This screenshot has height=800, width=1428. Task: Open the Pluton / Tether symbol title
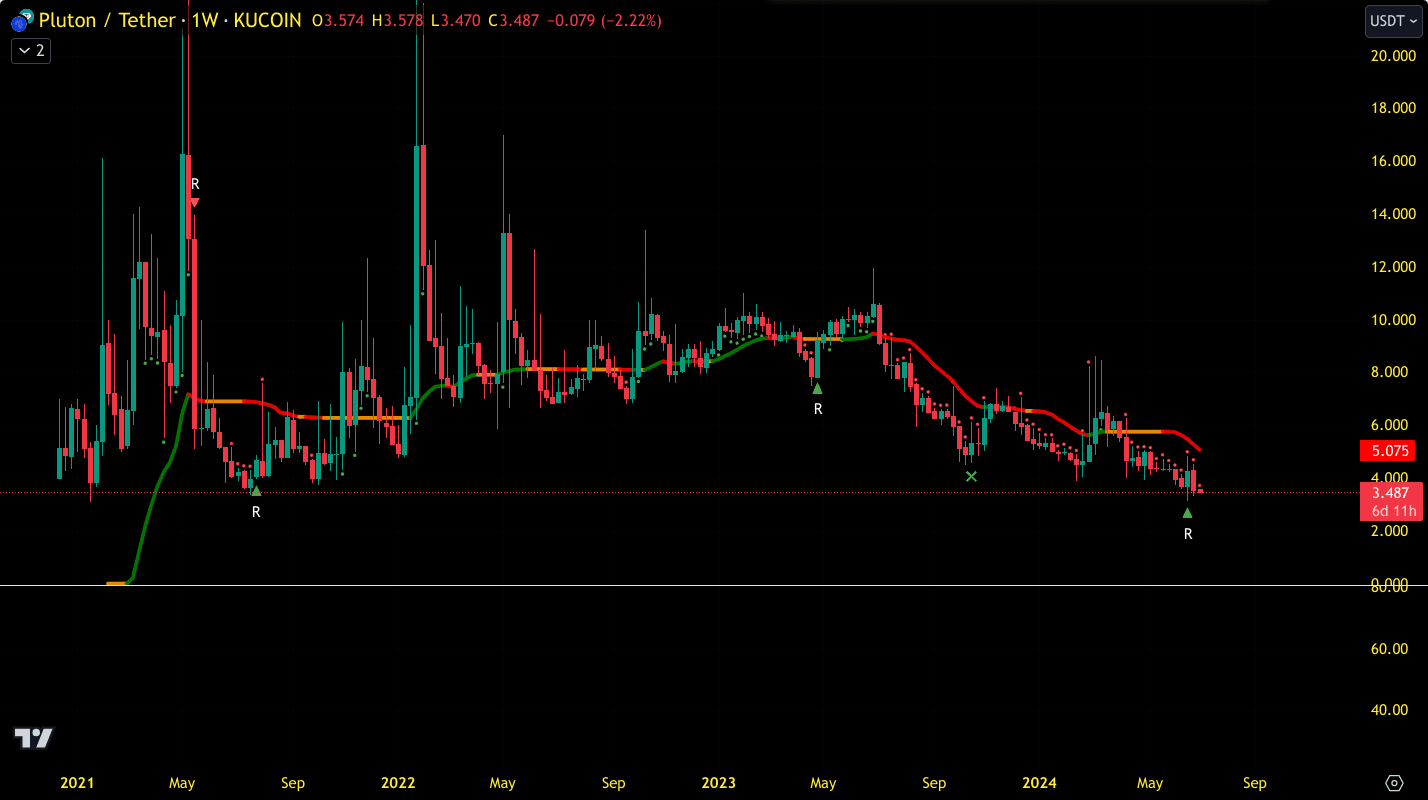(107, 20)
